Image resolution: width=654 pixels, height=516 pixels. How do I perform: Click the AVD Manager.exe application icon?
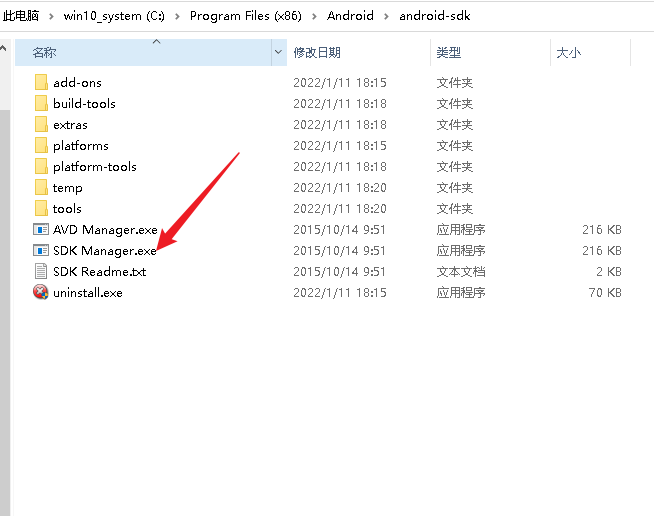41,229
